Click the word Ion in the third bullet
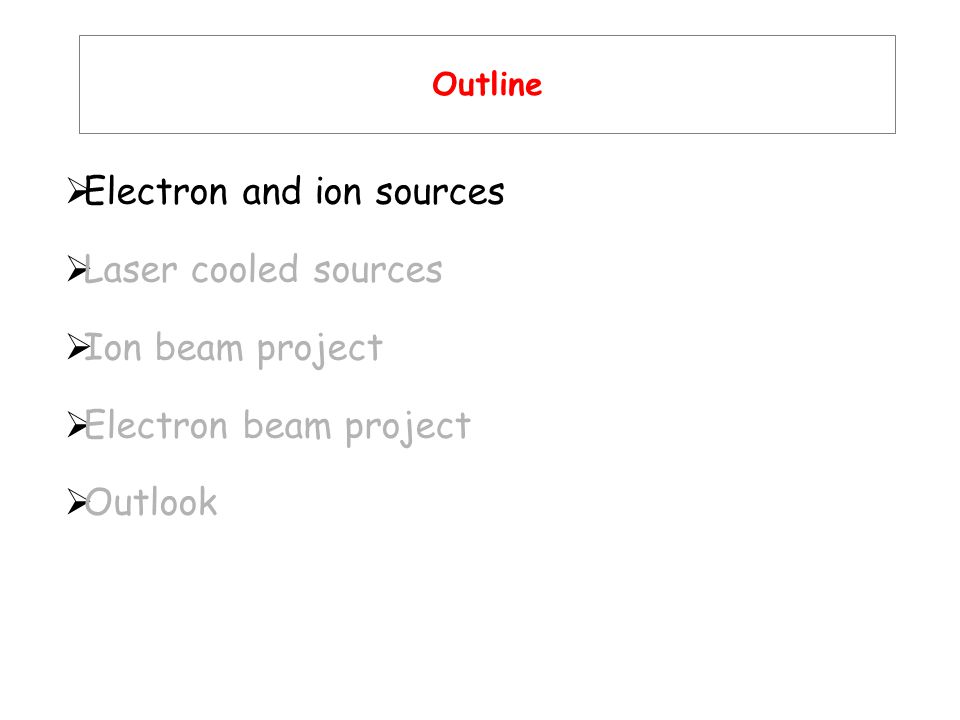 (113, 348)
